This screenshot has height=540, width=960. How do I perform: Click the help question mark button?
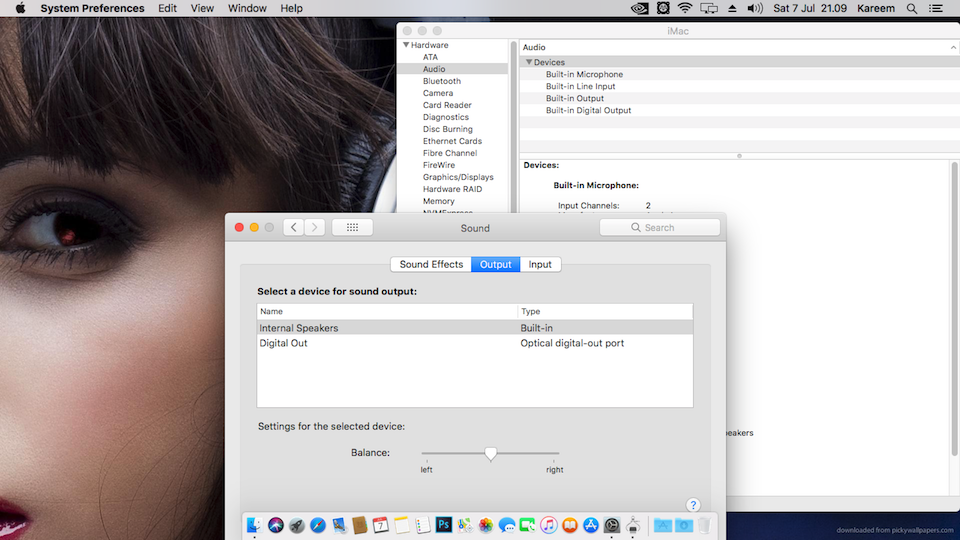[693, 505]
